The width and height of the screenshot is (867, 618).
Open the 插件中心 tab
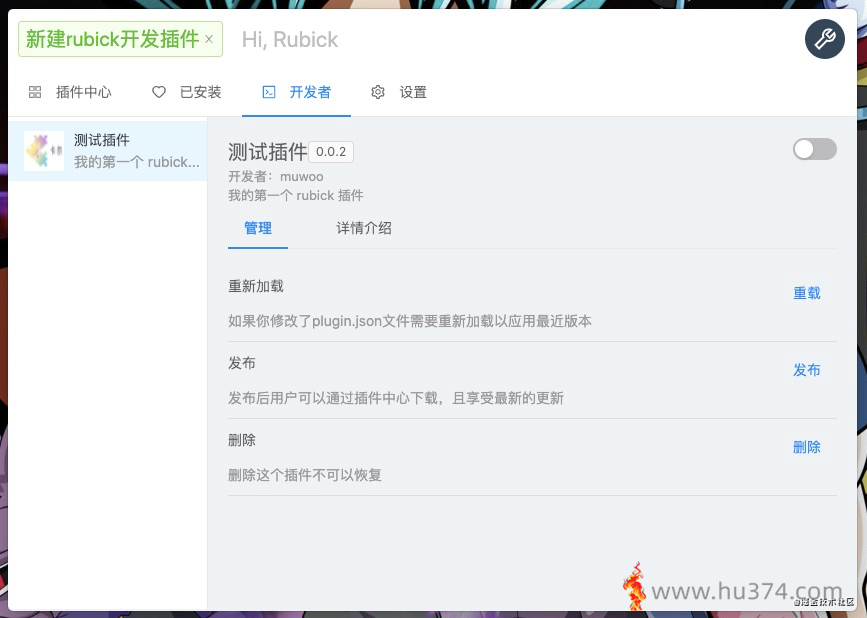(70, 92)
